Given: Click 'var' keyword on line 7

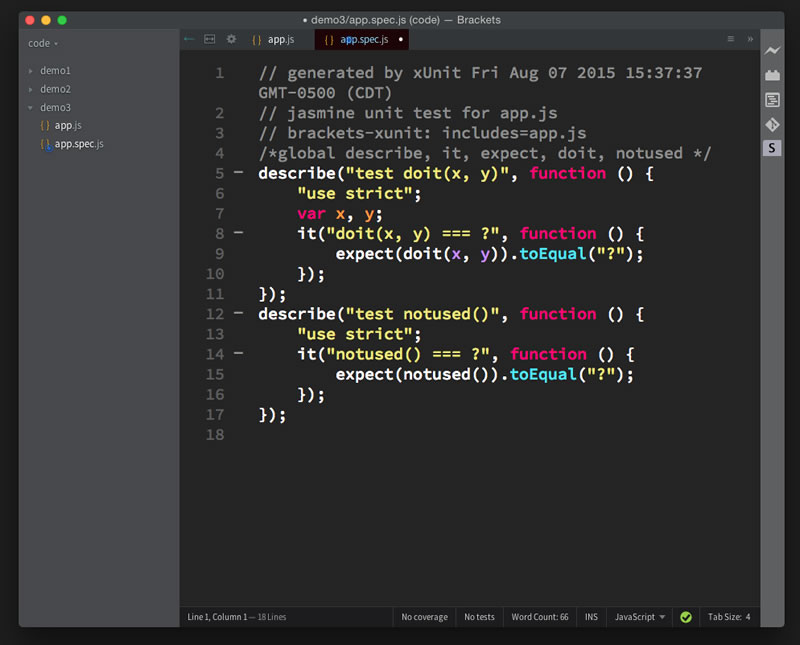Looking at the screenshot, I should pos(311,214).
